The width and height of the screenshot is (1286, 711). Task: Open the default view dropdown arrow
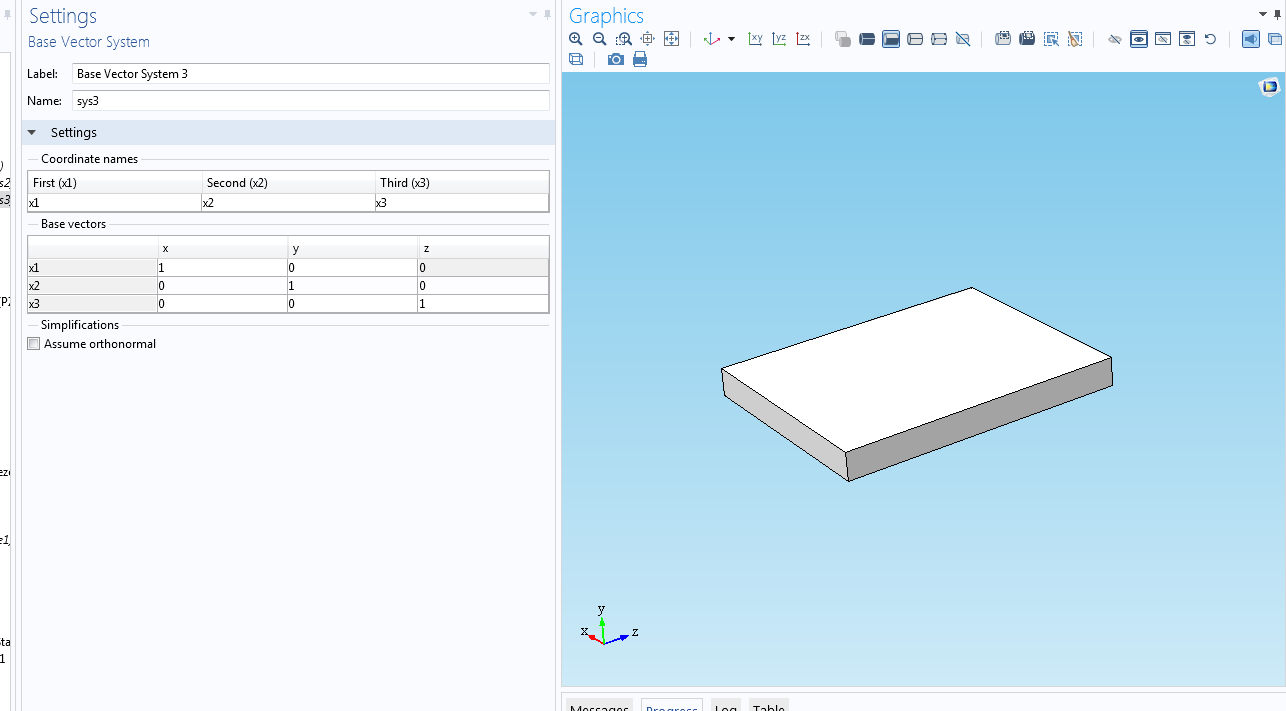pos(731,39)
